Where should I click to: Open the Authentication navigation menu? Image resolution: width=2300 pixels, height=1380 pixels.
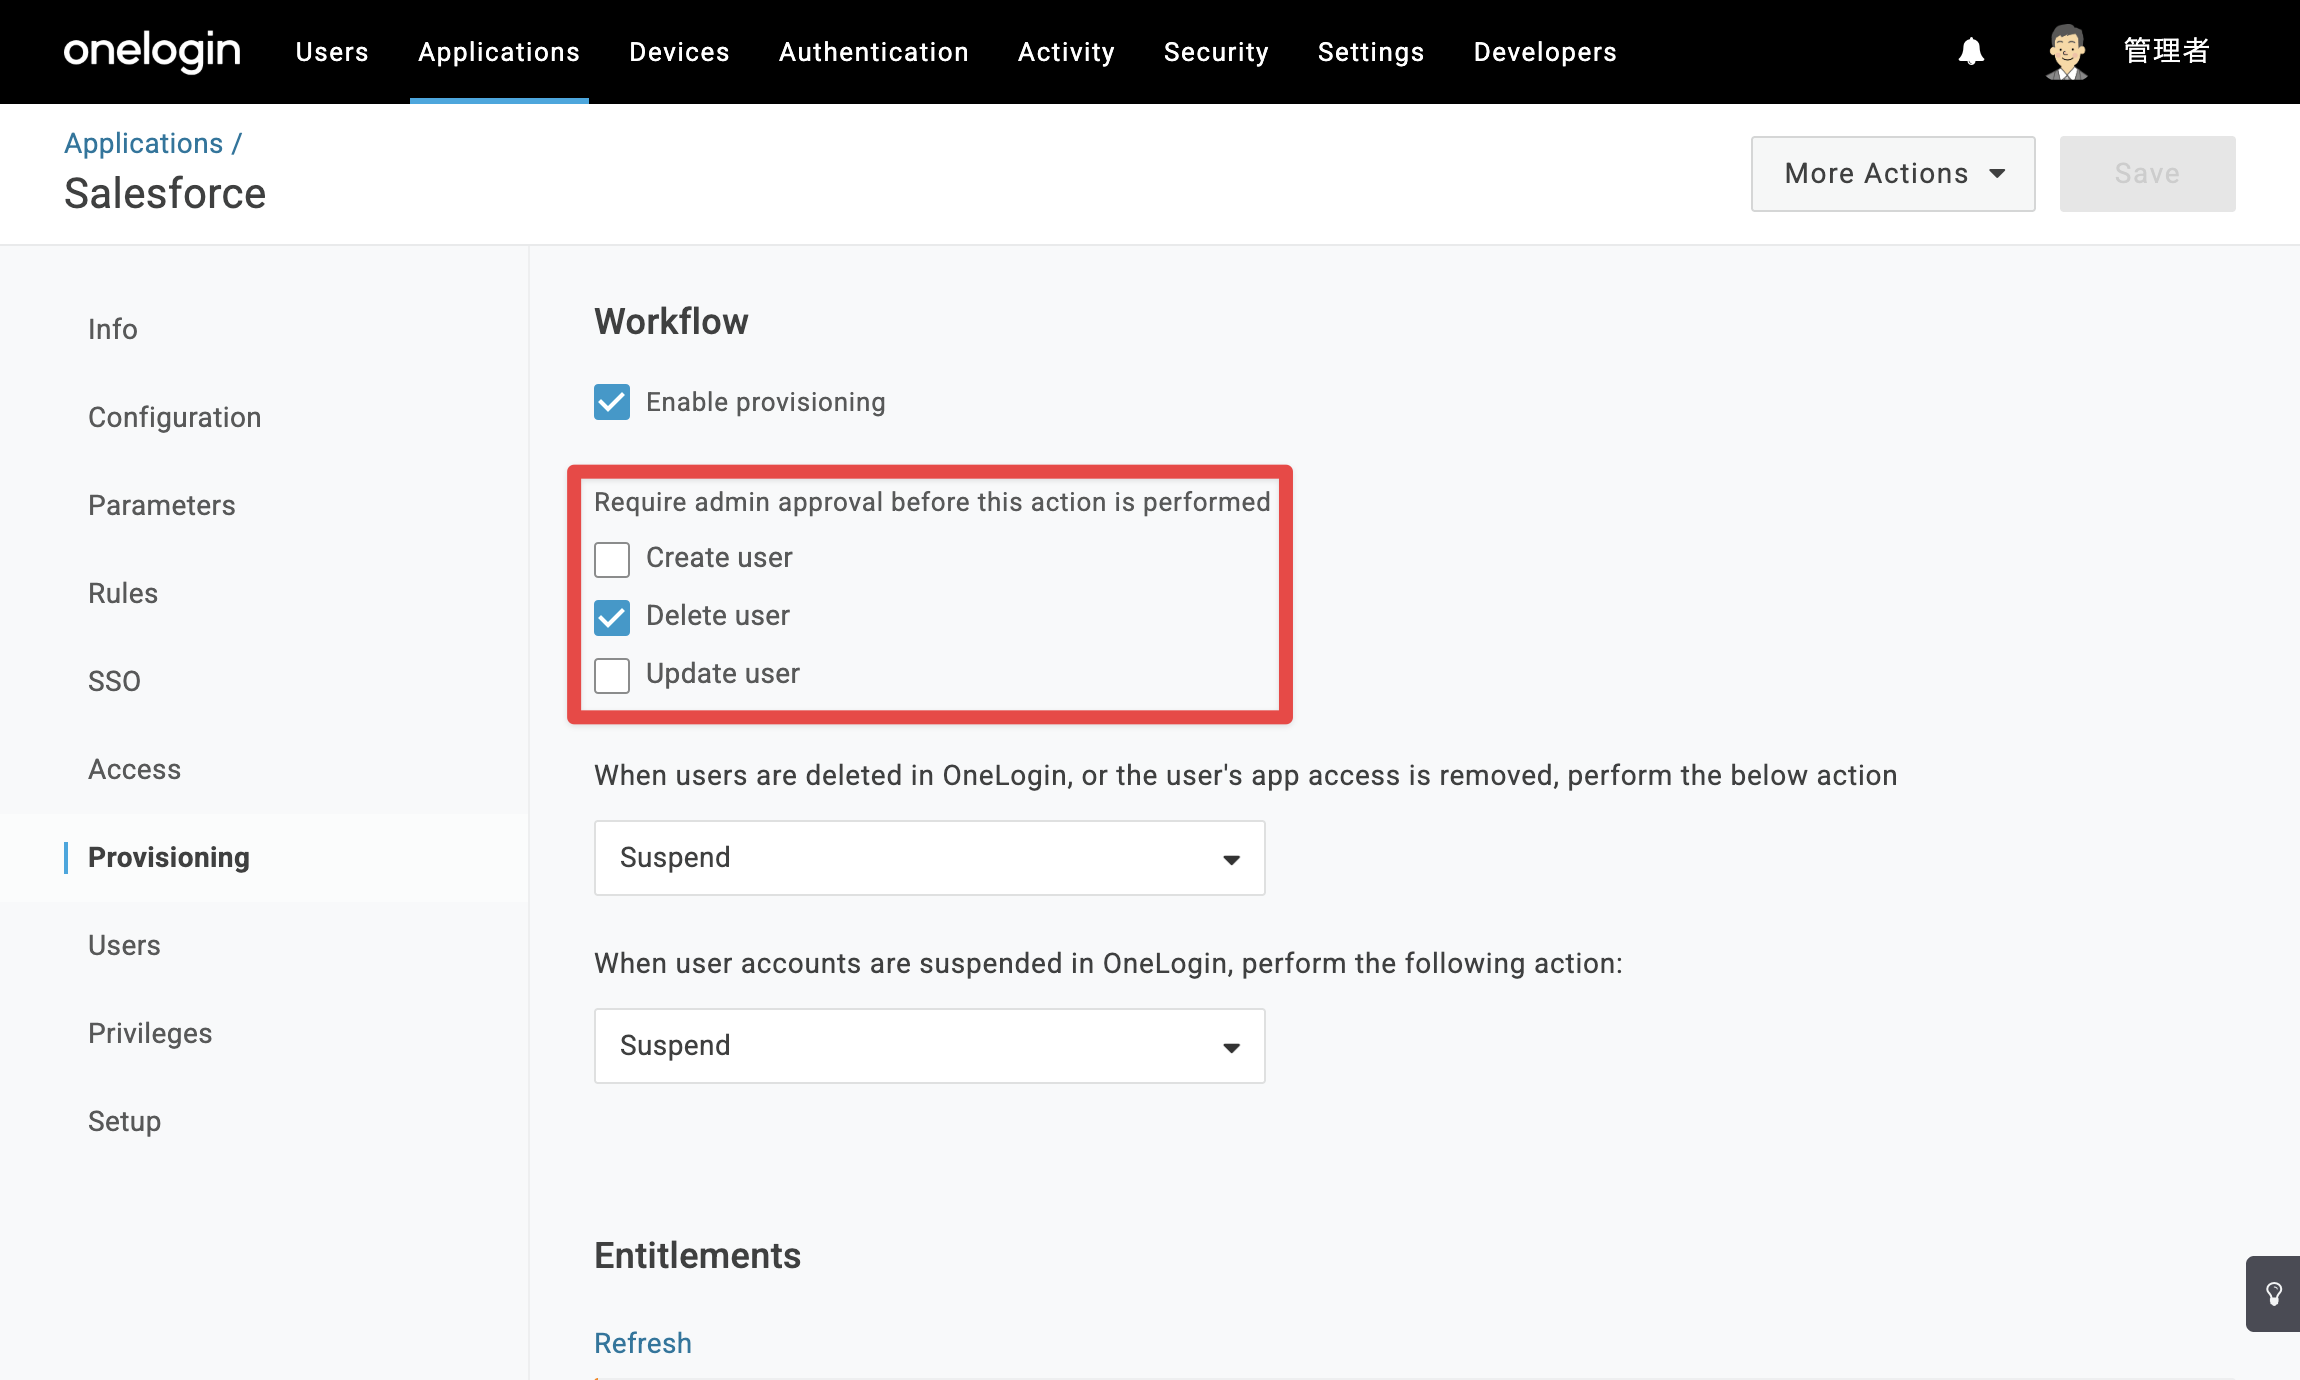click(x=874, y=52)
